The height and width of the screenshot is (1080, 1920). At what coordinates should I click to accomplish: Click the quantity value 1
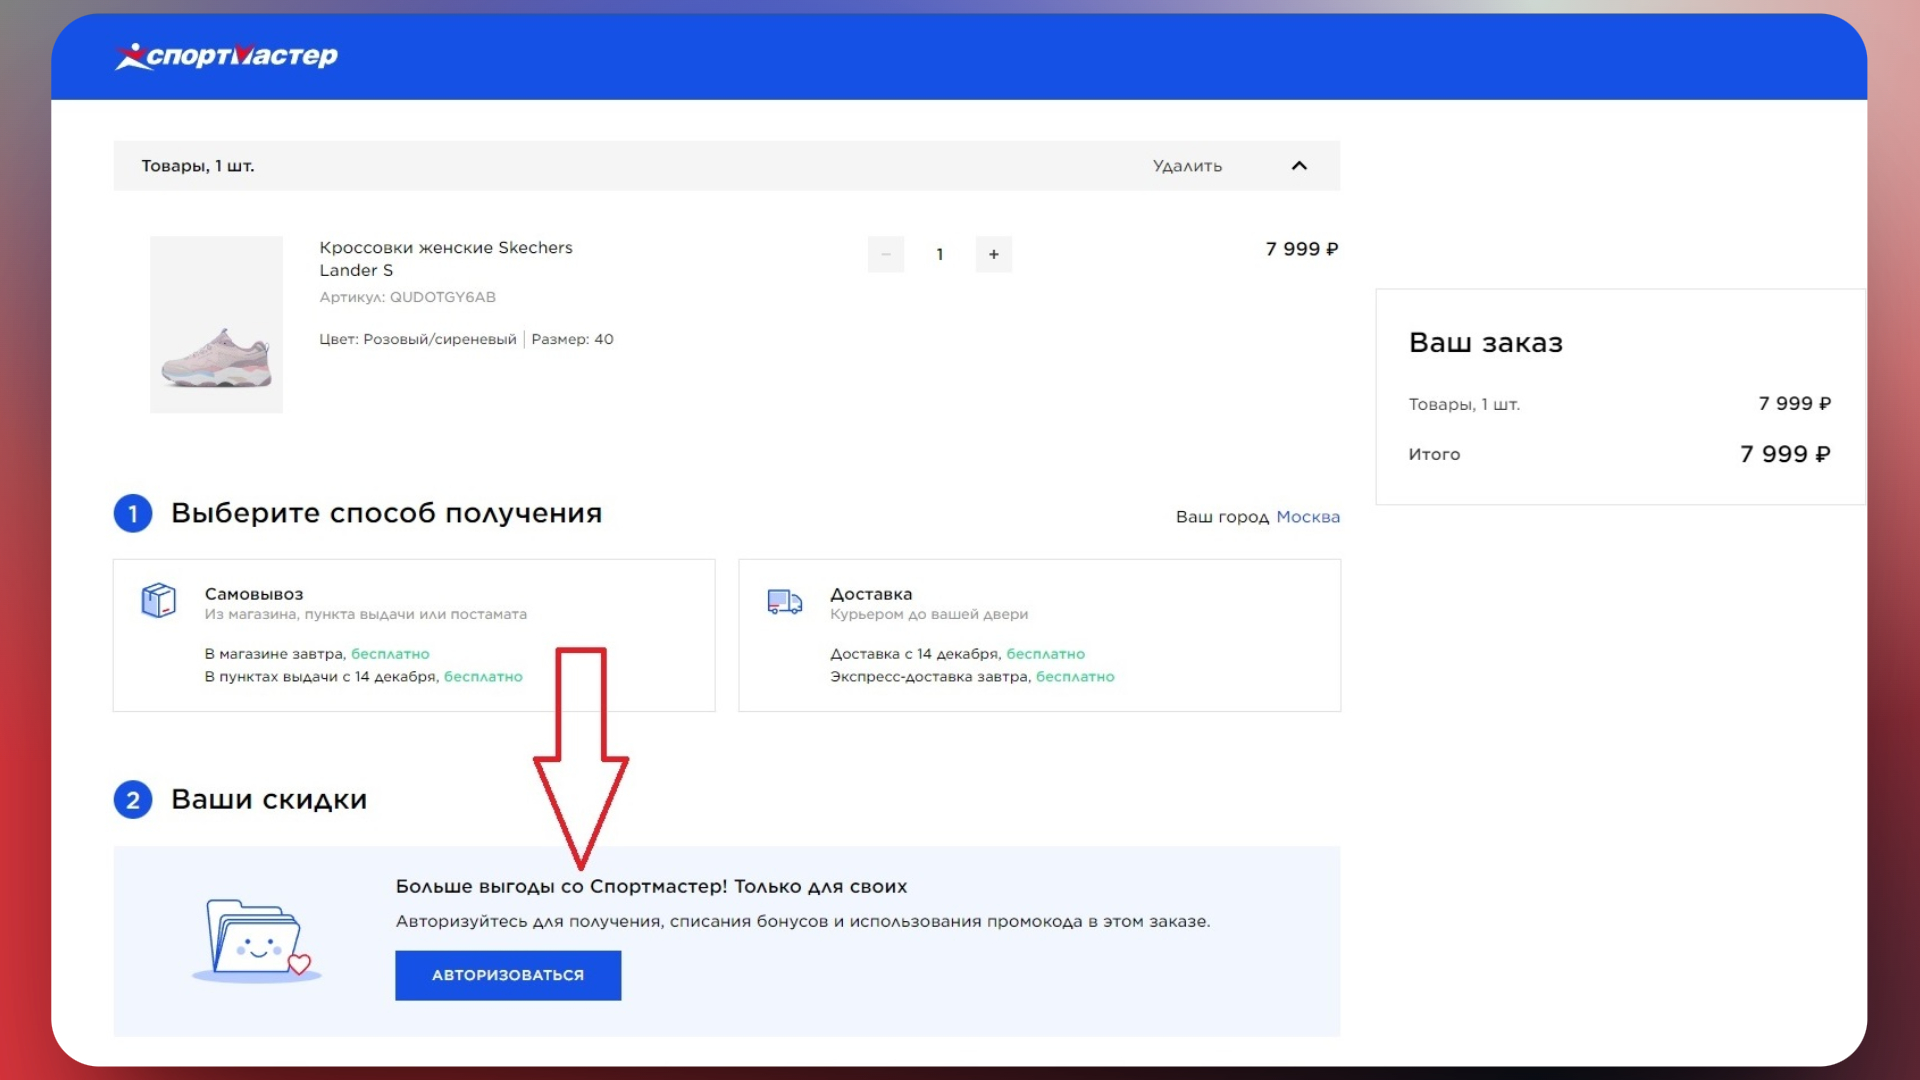pyautogui.click(x=940, y=254)
